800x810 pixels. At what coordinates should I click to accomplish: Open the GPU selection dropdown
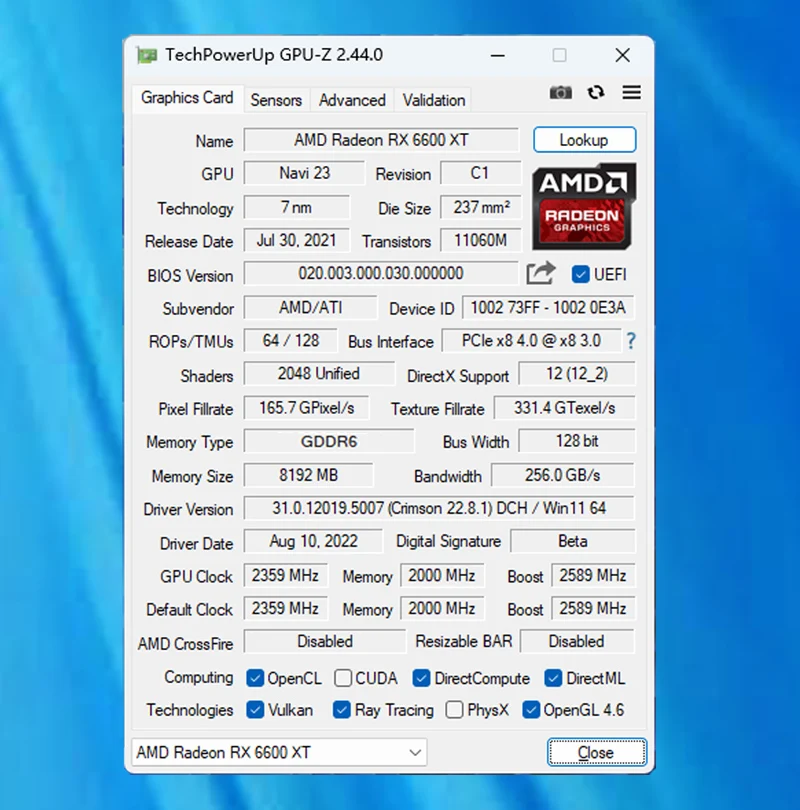(279, 752)
